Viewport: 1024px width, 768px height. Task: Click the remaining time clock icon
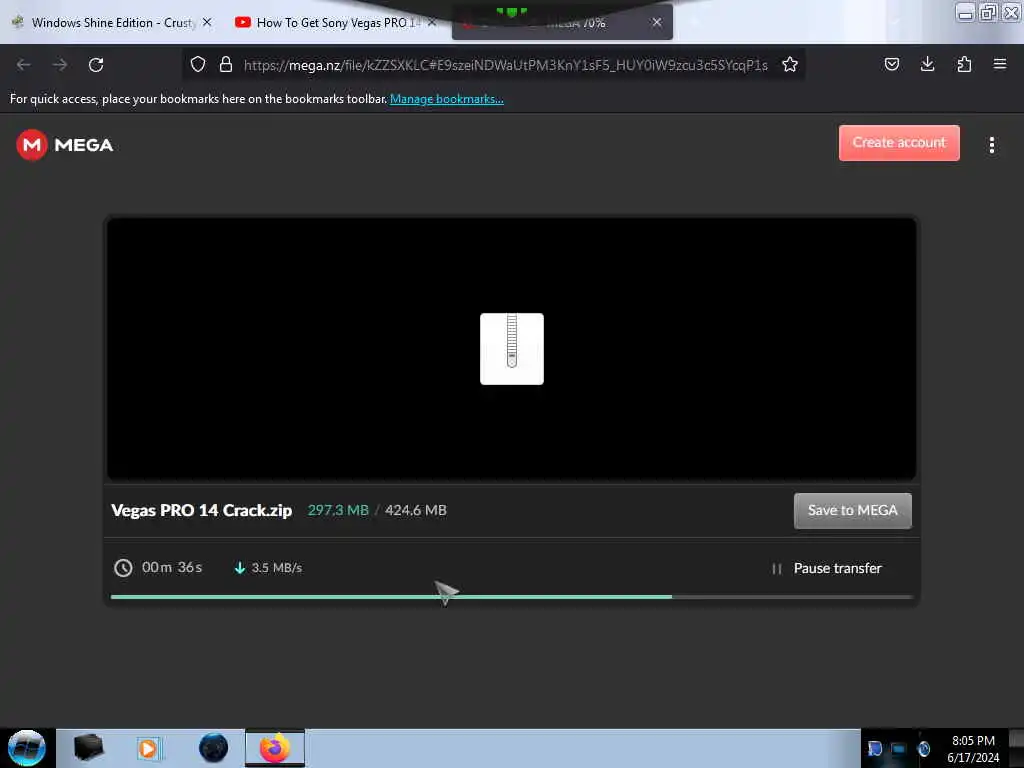[123, 568]
